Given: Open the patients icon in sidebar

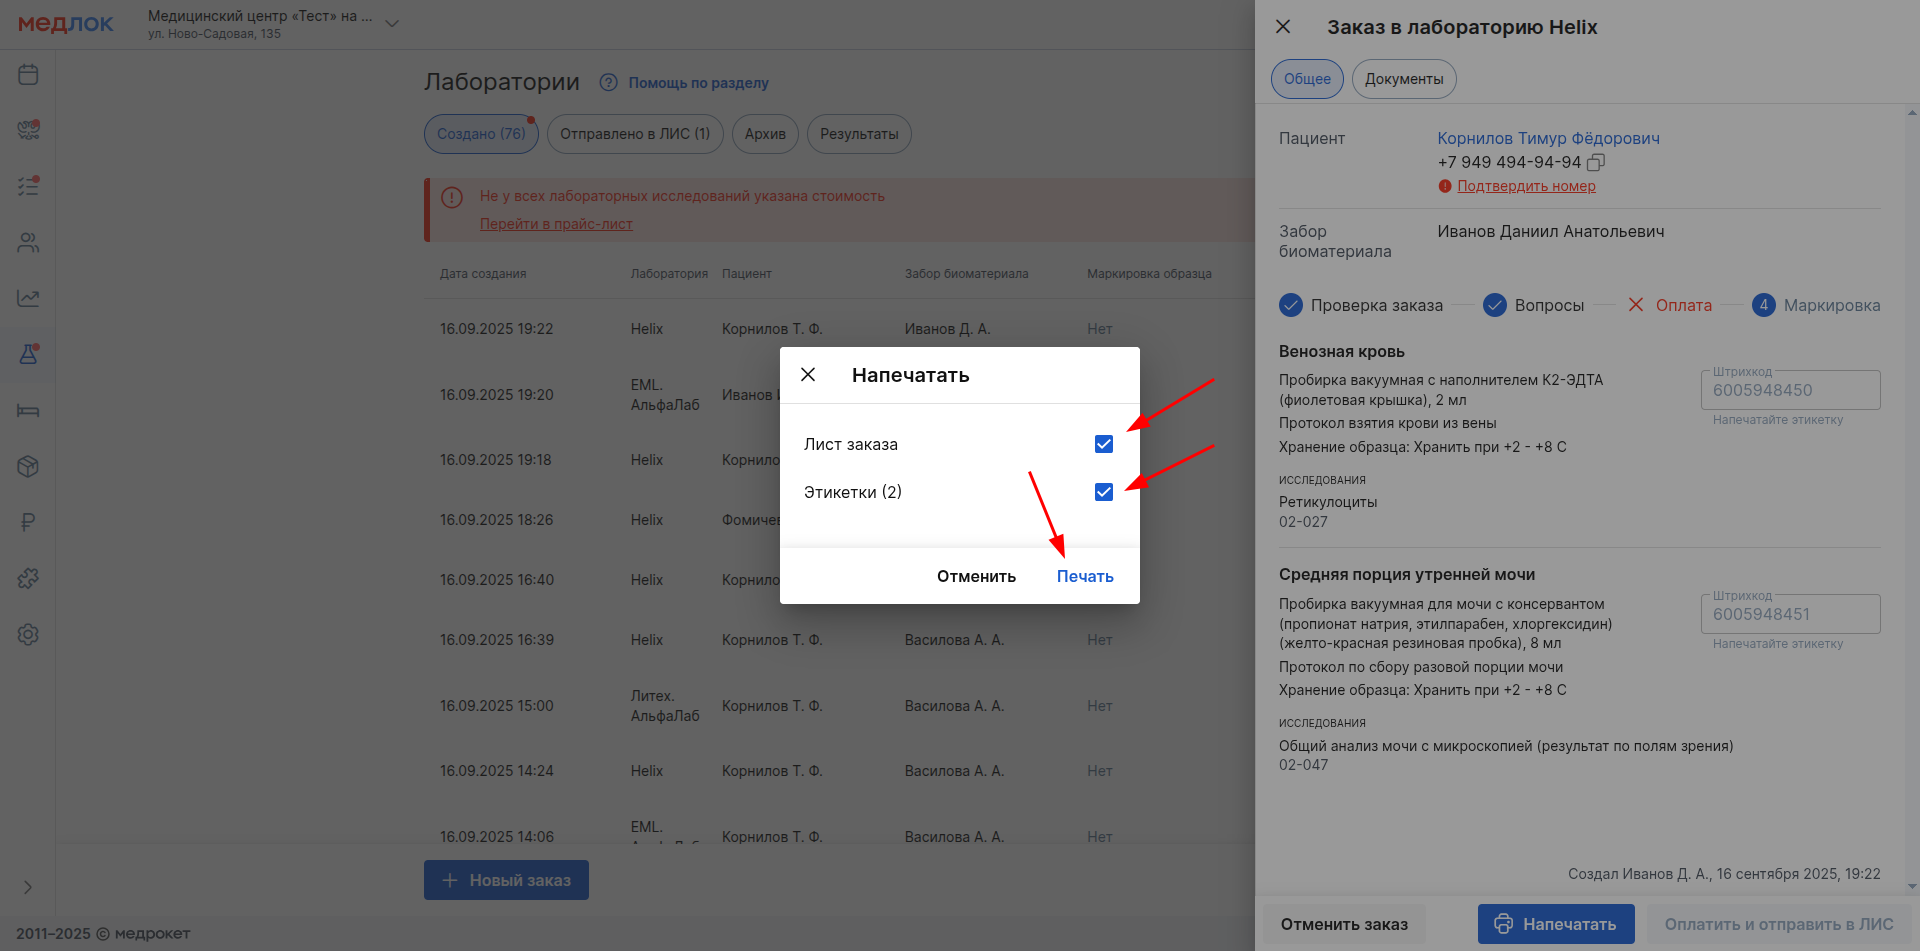Looking at the screenshot, I should pyautogui.click(x=28, y=243).
